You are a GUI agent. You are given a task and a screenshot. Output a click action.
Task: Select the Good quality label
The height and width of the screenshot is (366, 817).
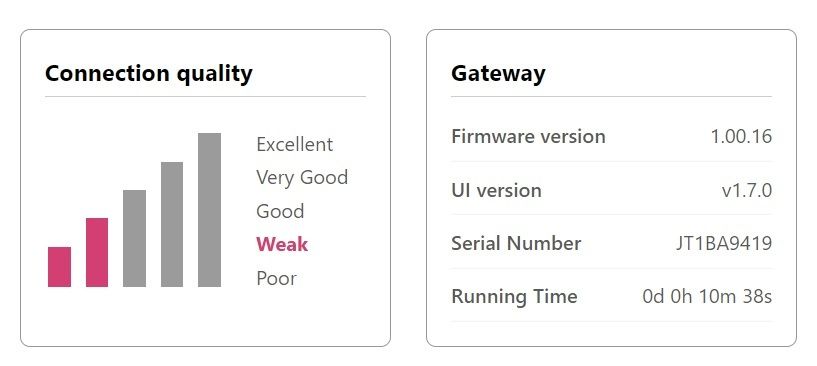(x=280, y=211)
